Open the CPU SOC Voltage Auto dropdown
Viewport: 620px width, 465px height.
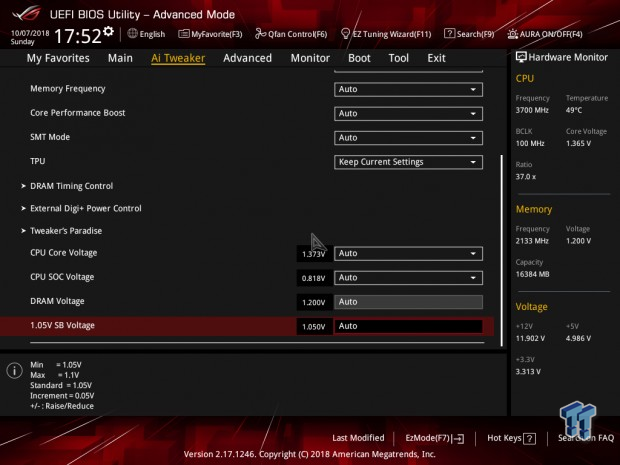coord(408,278)
